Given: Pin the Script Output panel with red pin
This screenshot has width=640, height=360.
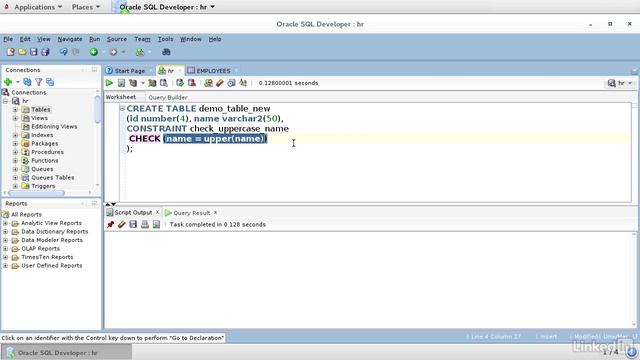Looking at the screenshot, I should point(110,224).
